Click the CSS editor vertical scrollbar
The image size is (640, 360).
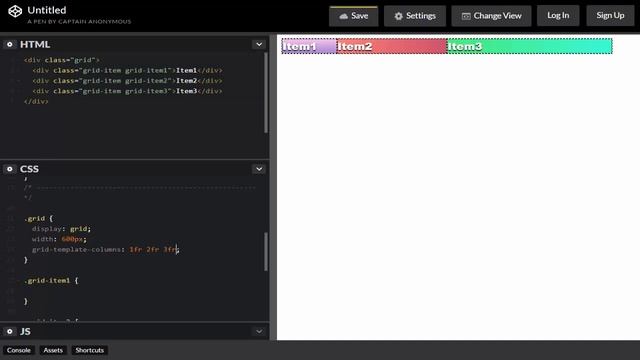[x=266, y=252]
